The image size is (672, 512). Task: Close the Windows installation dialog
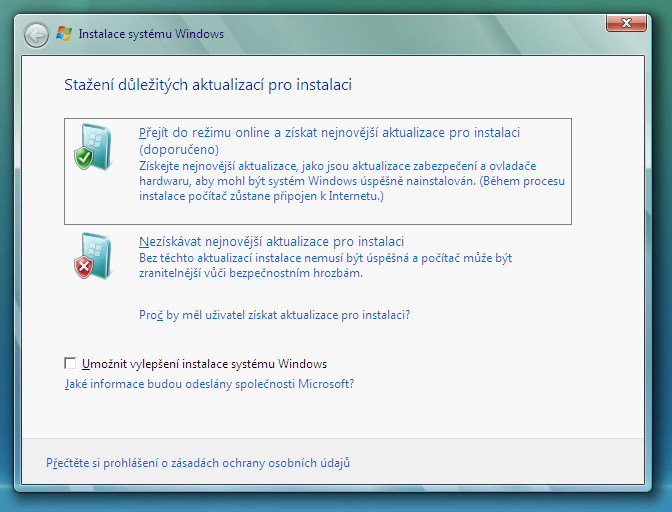click(626, 23)
